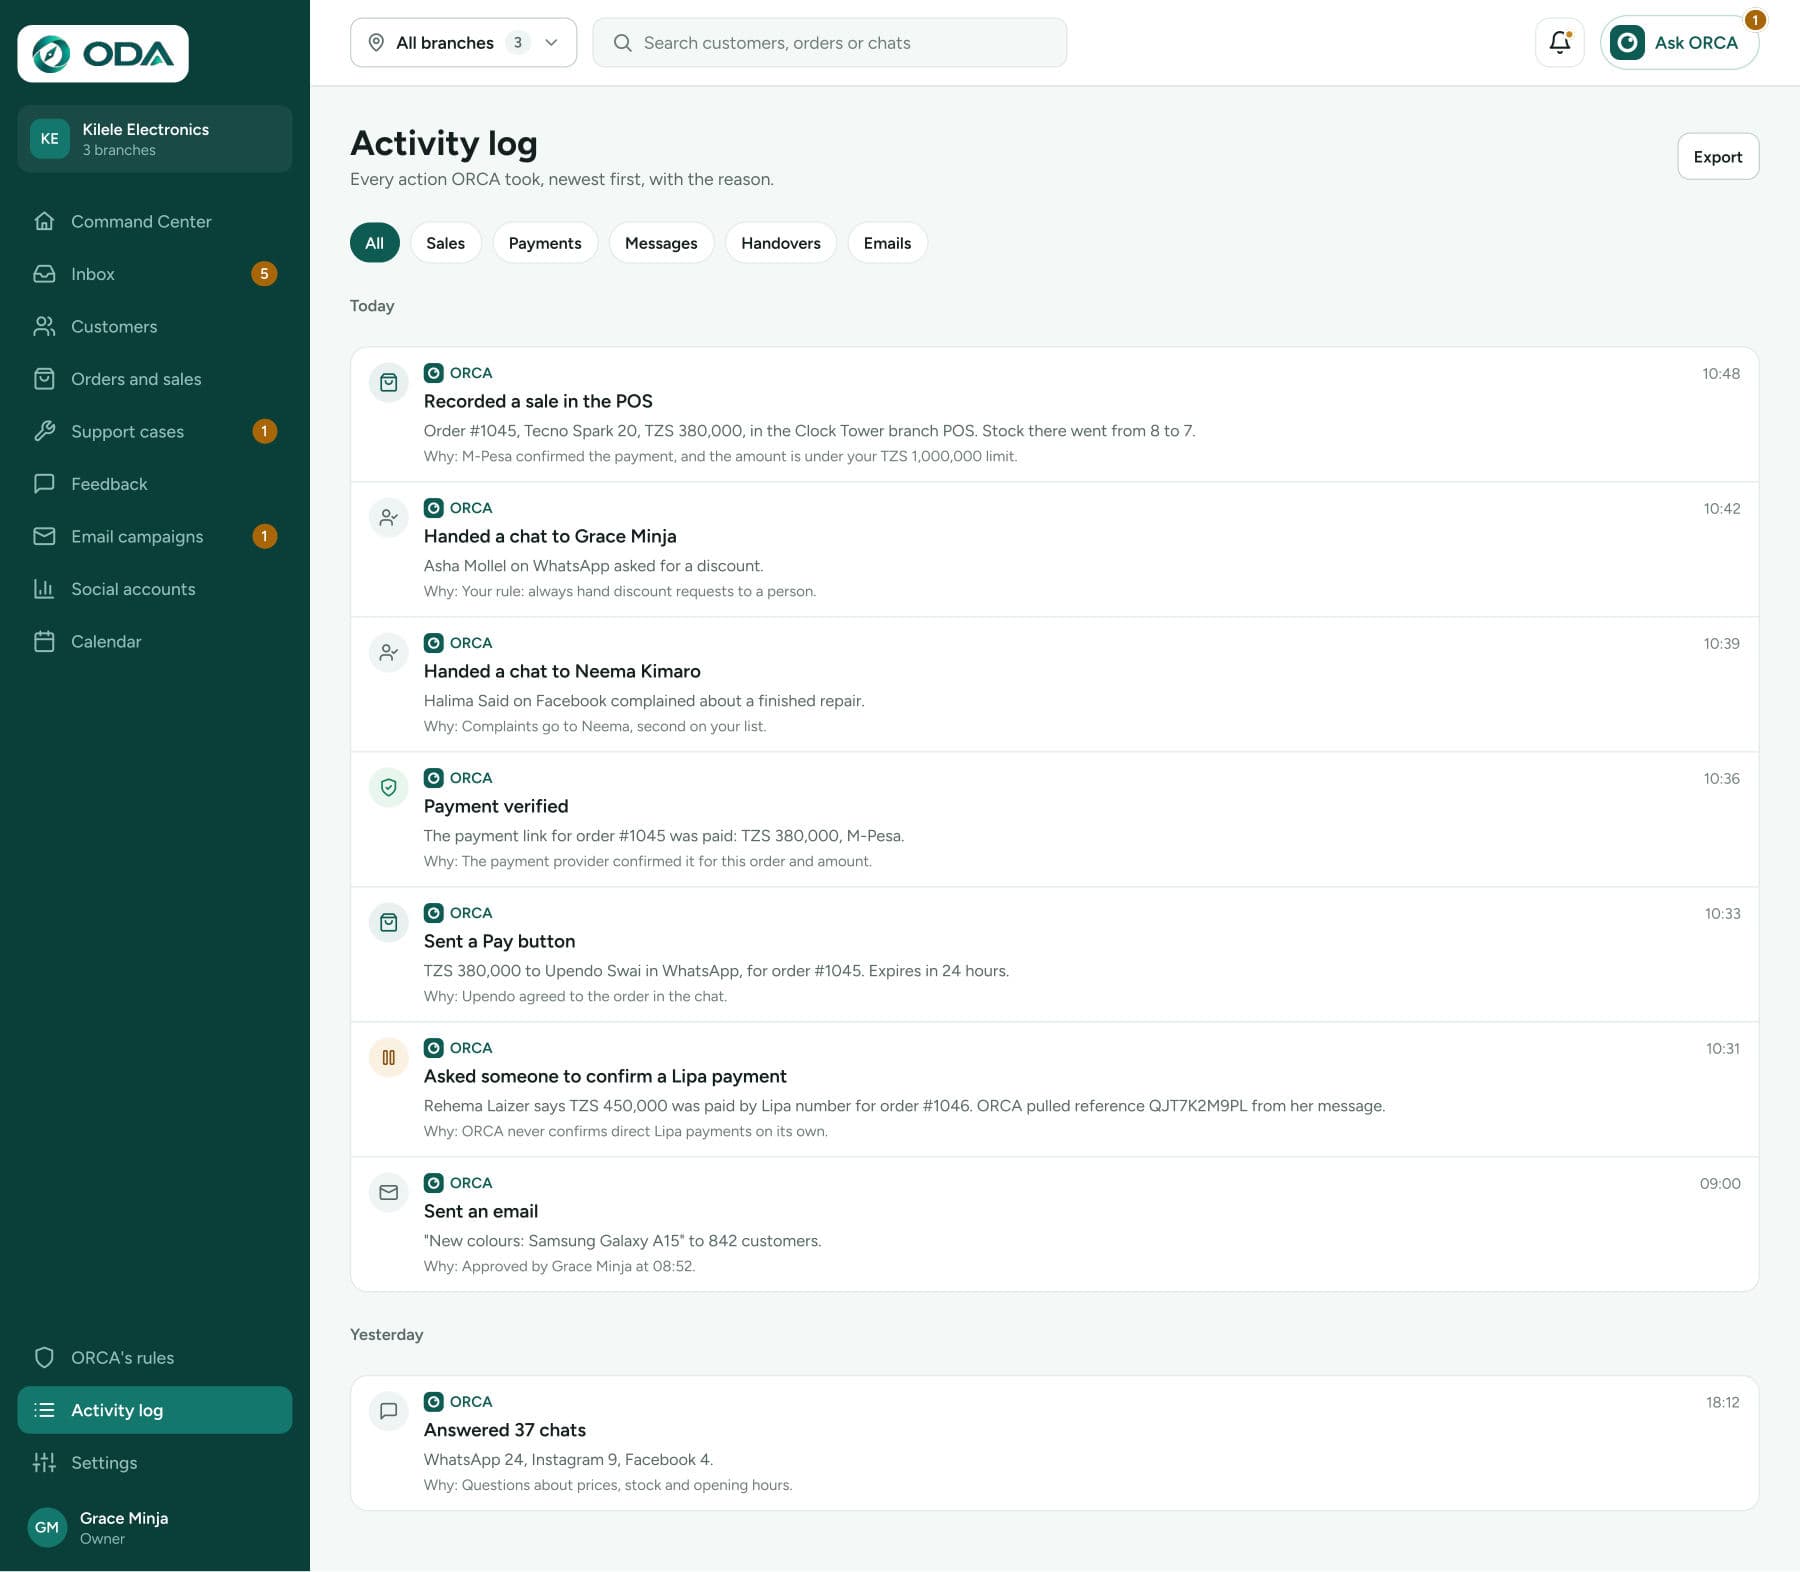Open Customers people icon

(x=44, y=326)
